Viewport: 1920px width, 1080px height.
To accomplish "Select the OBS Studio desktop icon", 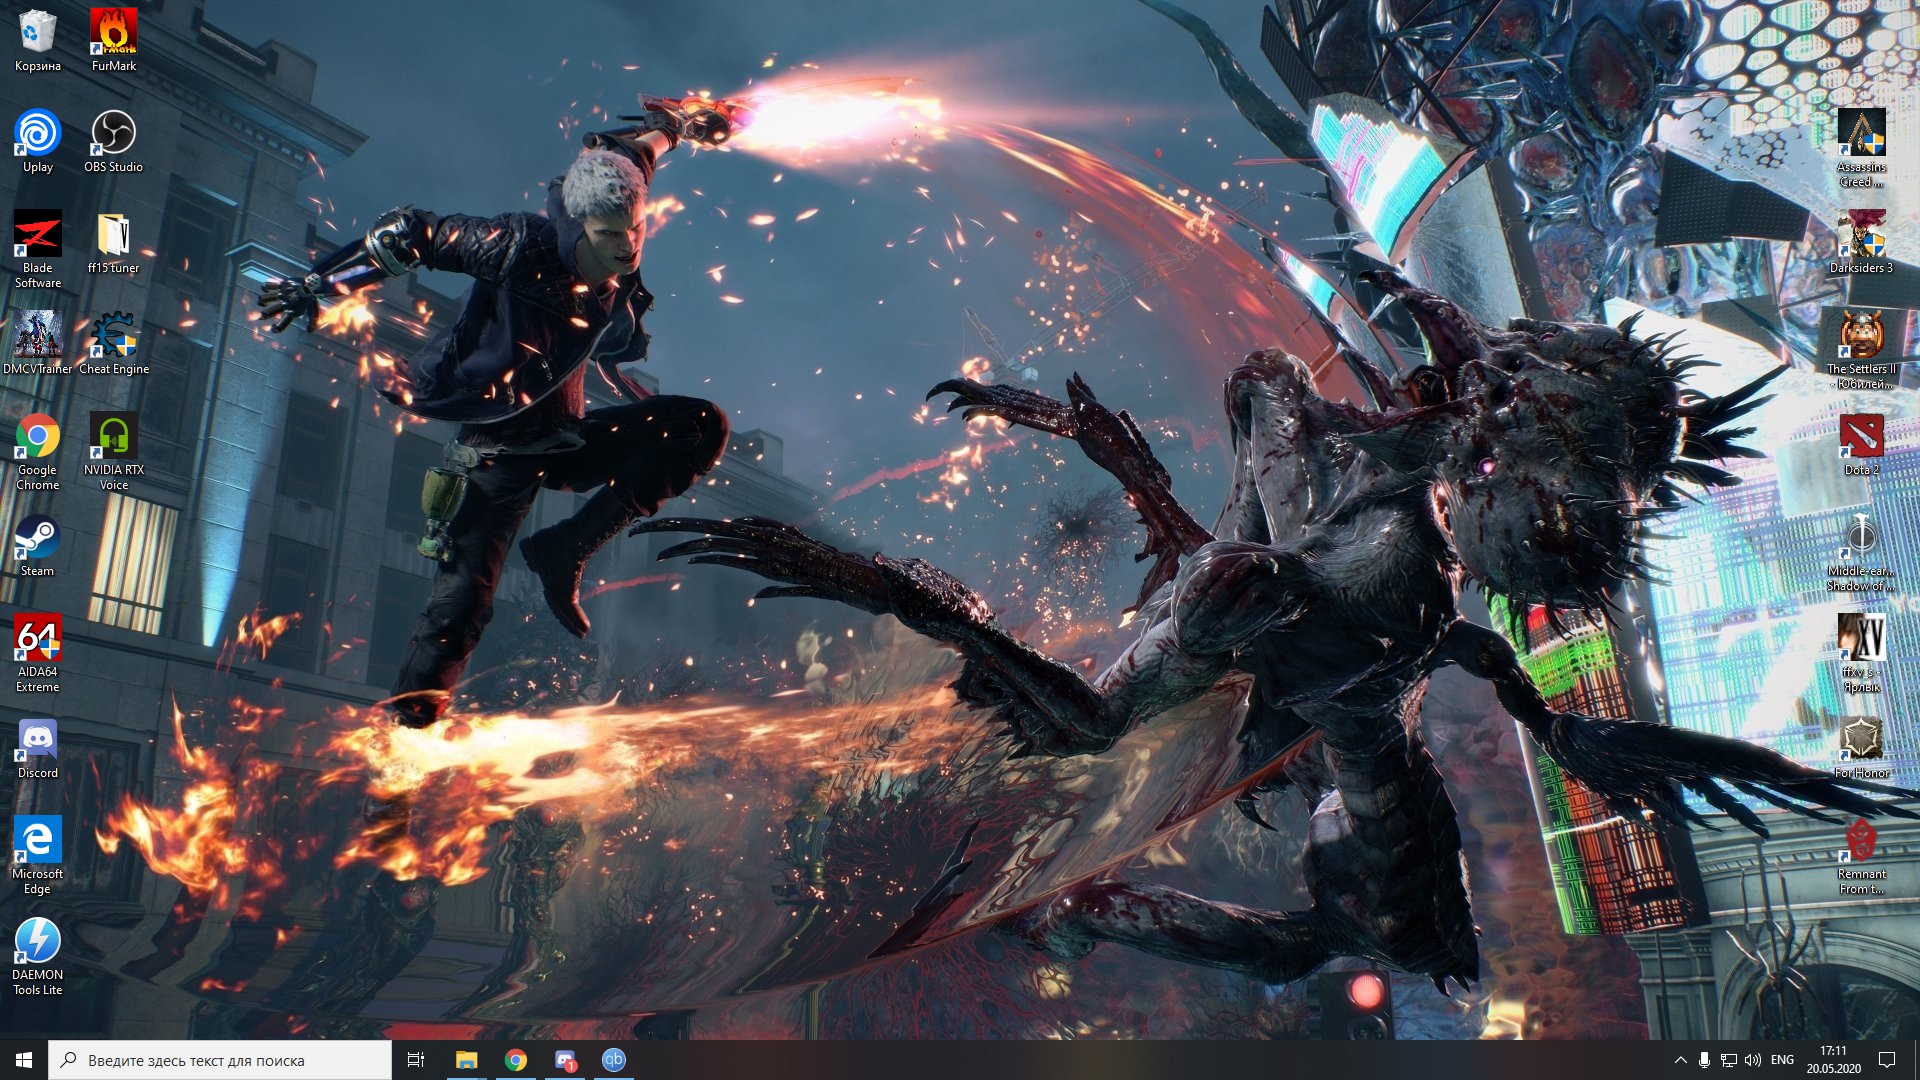I will (113, 139).
